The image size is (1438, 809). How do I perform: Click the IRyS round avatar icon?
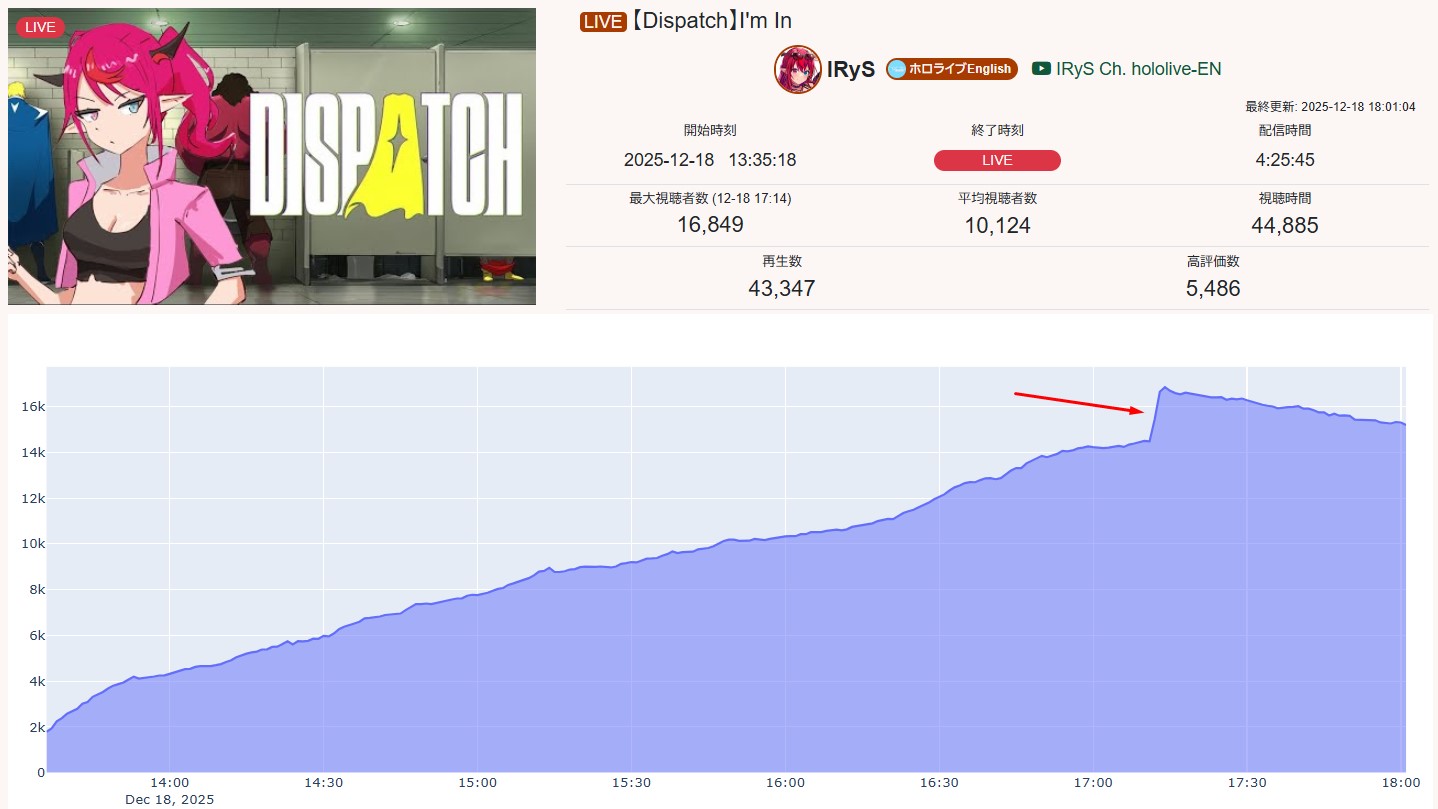(x=797, y=69)
